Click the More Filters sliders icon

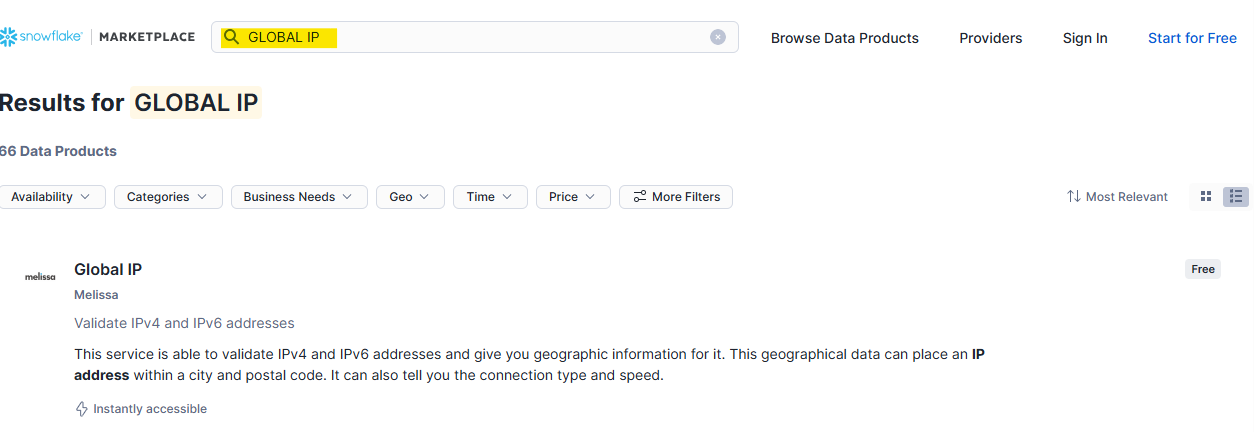click(x=640, y=197)
